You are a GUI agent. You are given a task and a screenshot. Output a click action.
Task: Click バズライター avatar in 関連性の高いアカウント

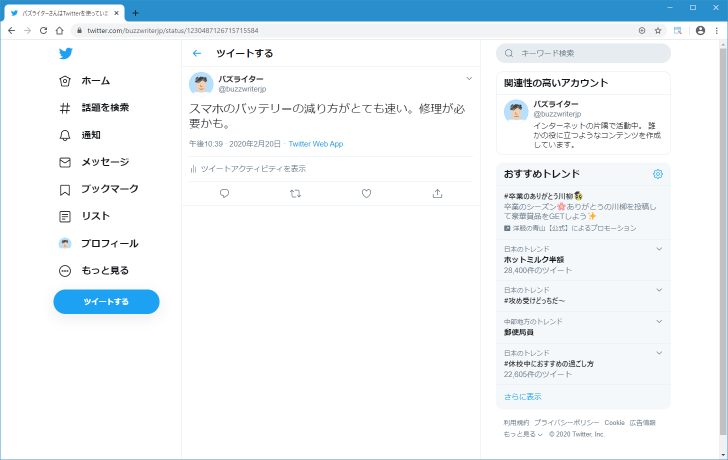pyautogui.click(x=516, y=111)
